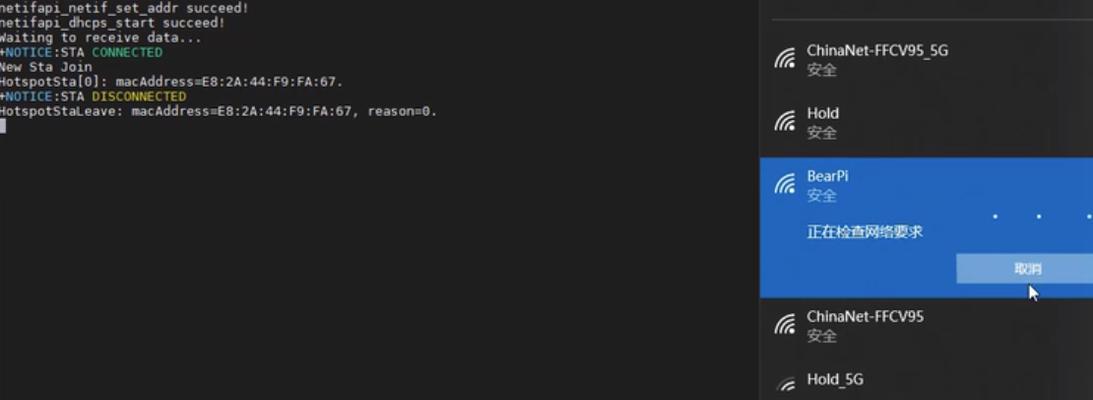Click the ChinaNet-FFCV95 Wi-Fi signal icon
The image size is (1093, 400).
click(785, 324)
